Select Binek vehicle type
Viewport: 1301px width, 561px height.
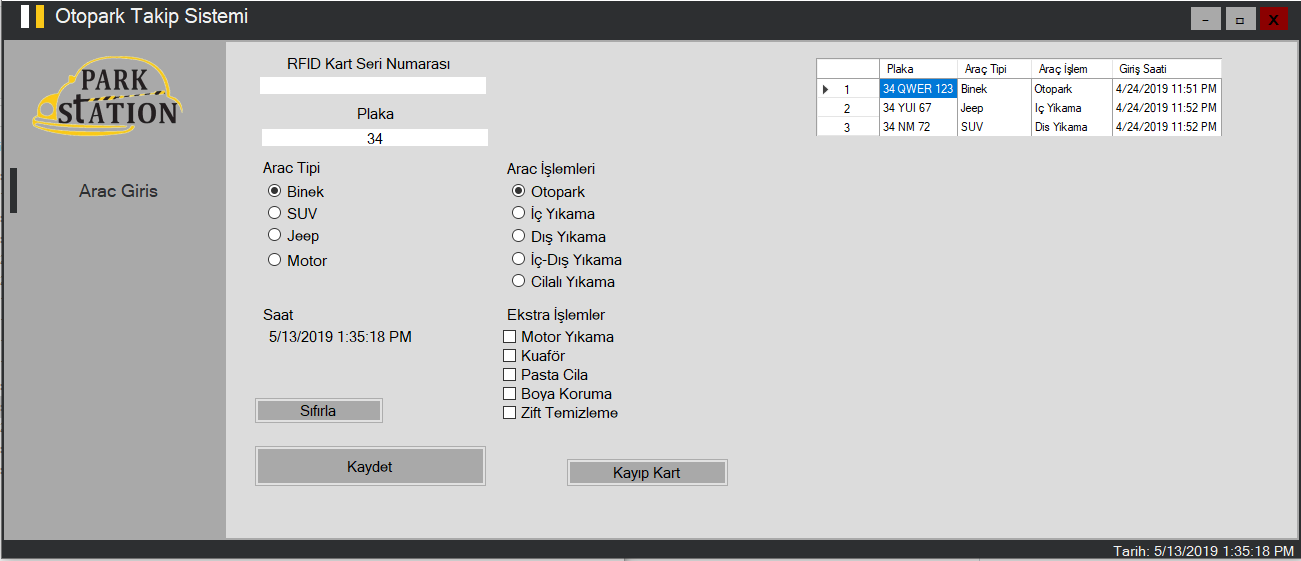click(x=296, y=191)
